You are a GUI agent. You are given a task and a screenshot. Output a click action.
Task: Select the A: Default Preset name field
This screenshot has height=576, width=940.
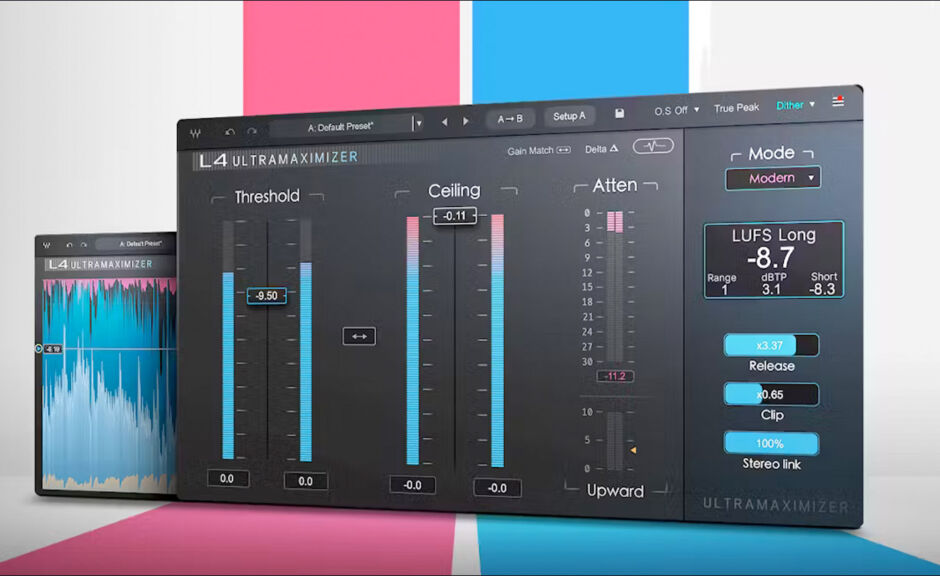[340, 125]
